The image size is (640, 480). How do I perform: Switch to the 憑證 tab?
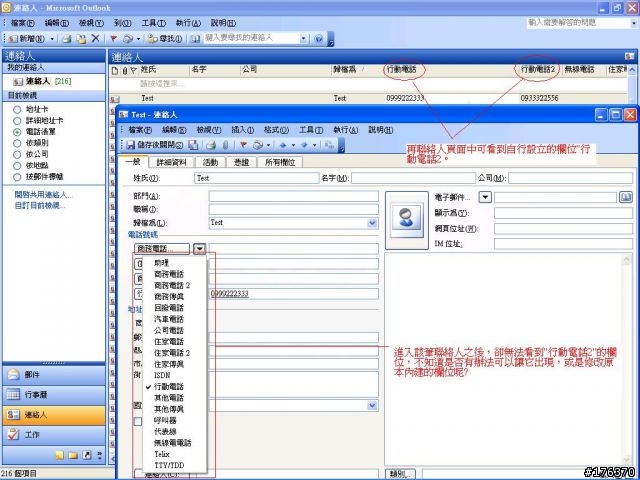click(x=242, y=162)
